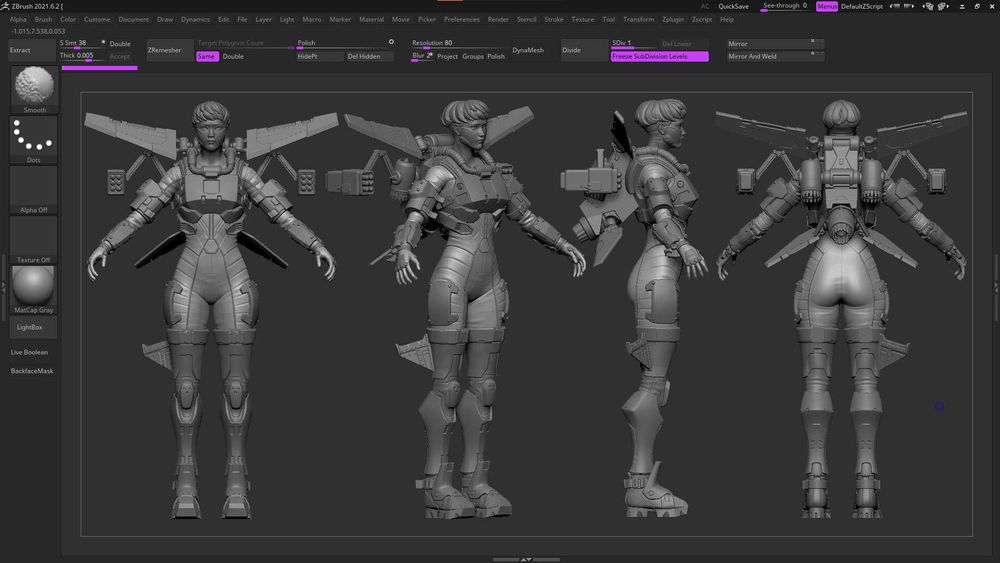Click the Del Lower button
This screenshot has width=1000, height=563.
[x=684, y=43]
